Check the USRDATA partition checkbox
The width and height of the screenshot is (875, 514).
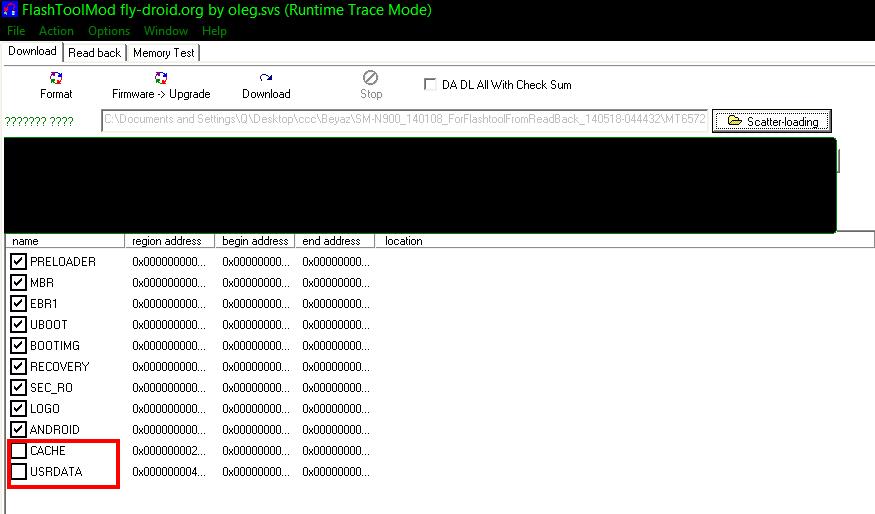(x=19, y=472)
